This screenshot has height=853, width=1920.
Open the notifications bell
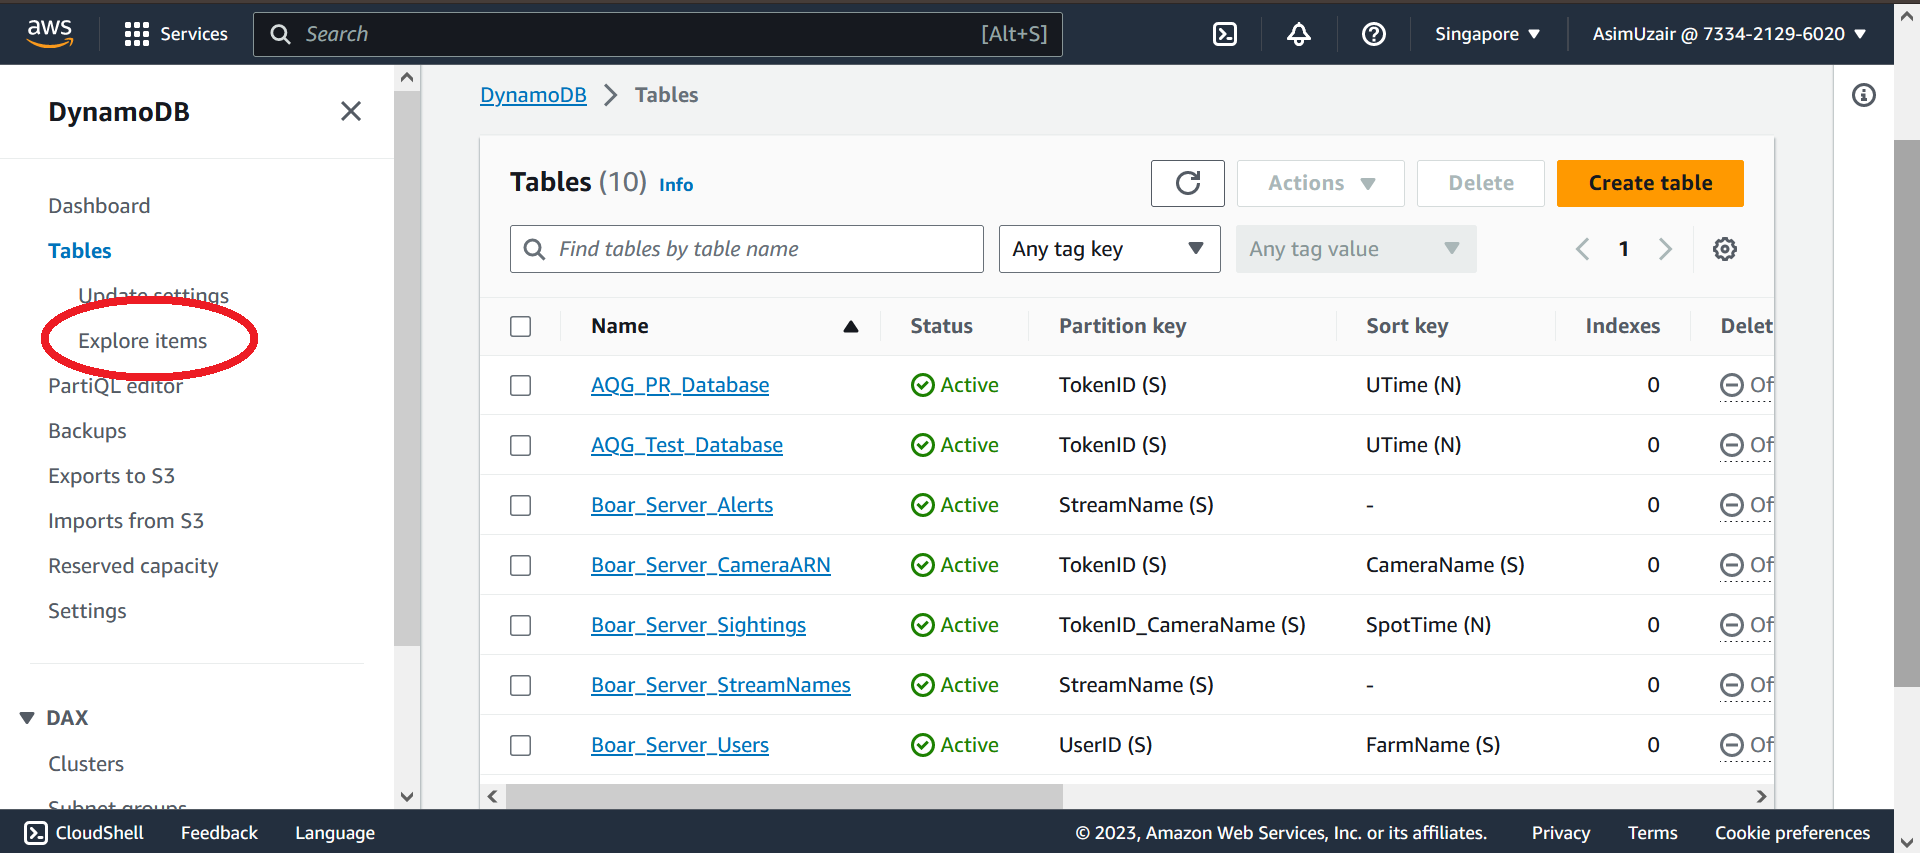(x=1299, y=34)
